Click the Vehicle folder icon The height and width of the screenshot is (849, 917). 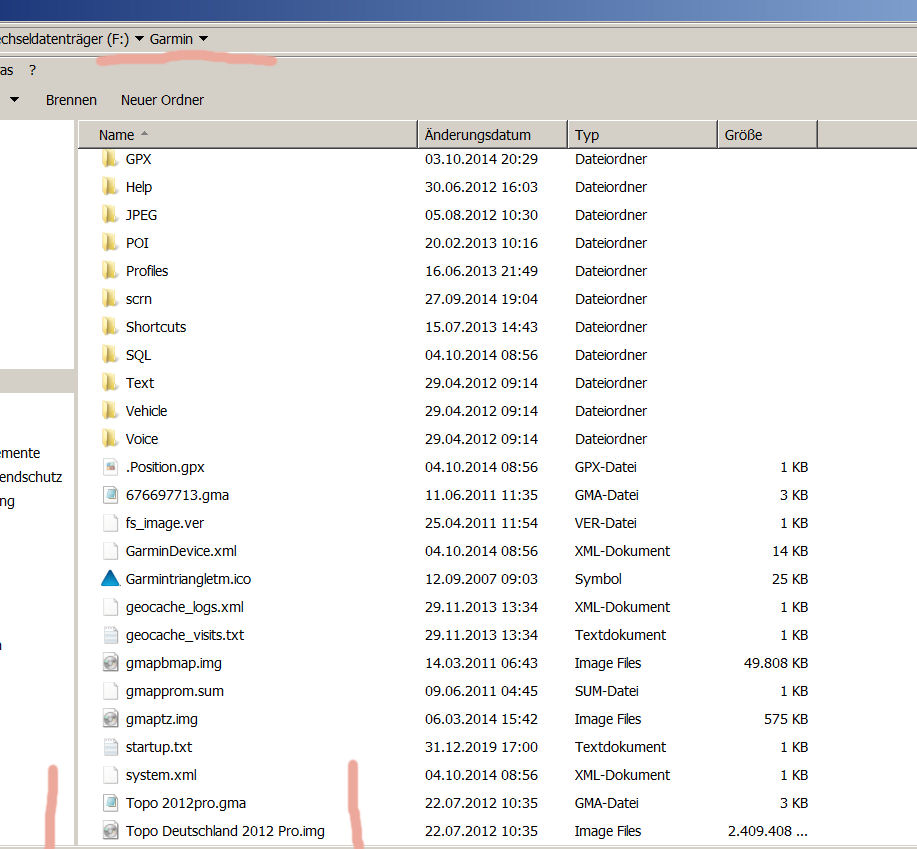[x=109, y=411]
